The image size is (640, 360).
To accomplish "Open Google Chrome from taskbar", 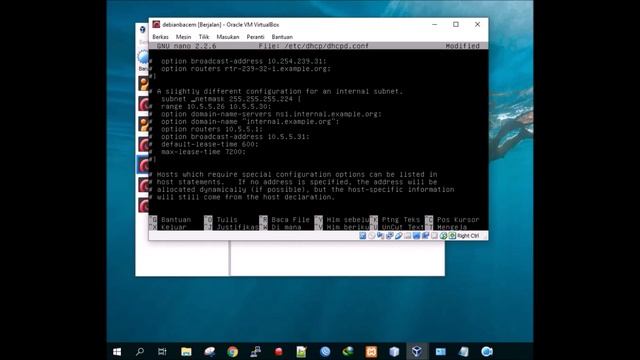I will (233, 351).
